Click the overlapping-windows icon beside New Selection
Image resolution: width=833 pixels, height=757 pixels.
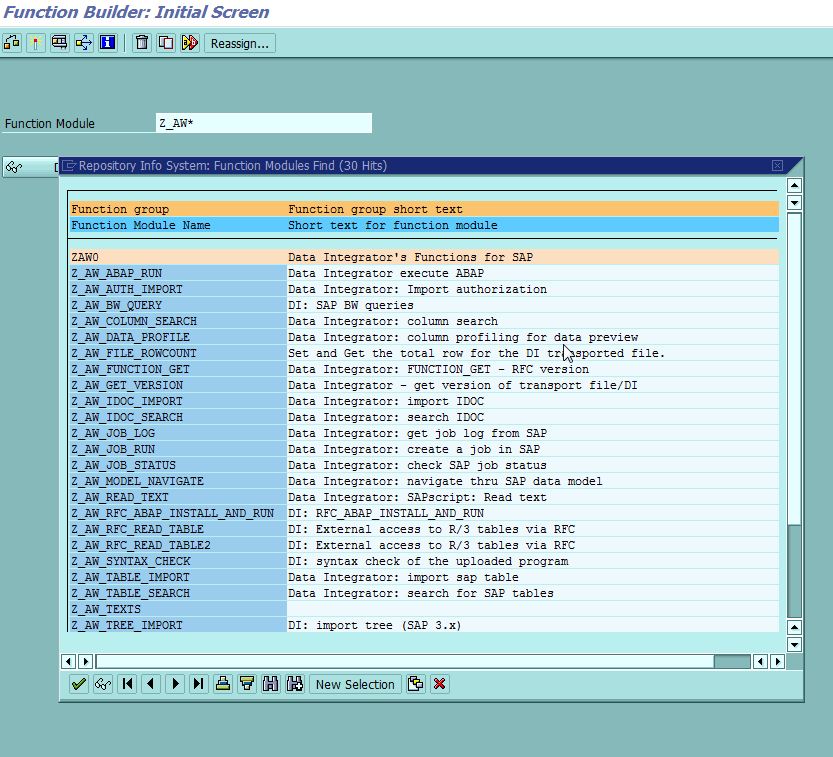pos(415,684)
